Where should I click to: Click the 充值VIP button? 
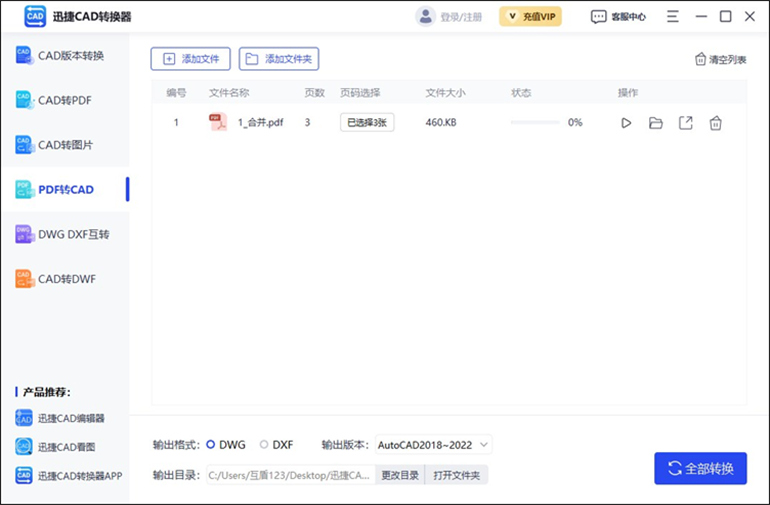point(530,17)
